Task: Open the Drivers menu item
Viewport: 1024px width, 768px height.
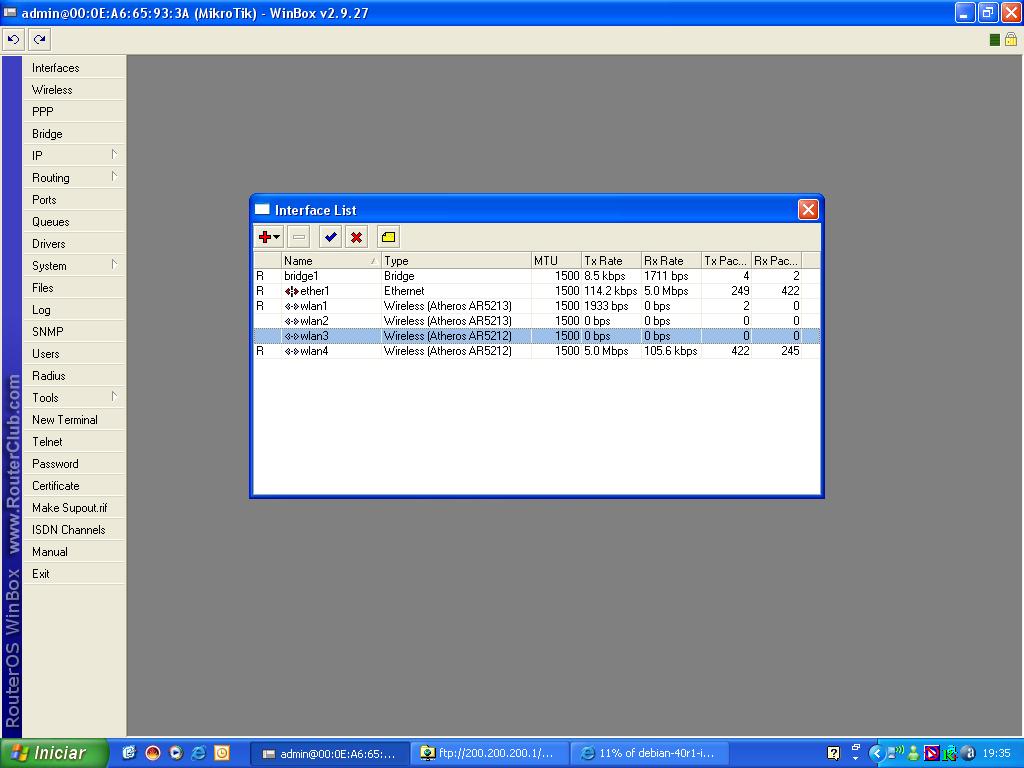Action: (x=74, y=244)
